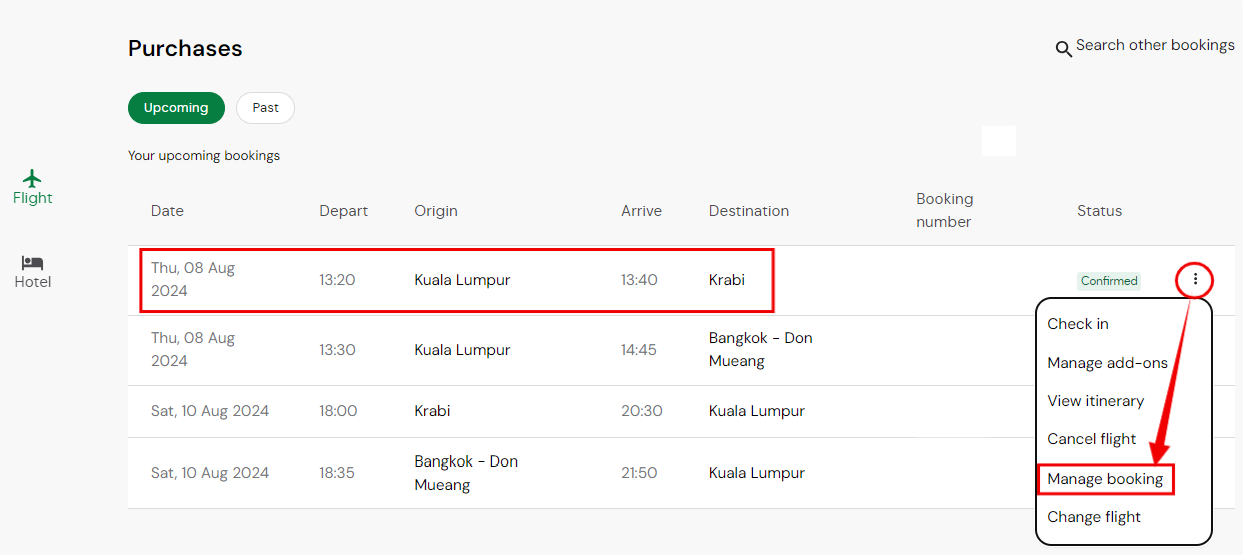Select View itinerary from the menu
This screenshot has height=555, width=1243.
1095,401
